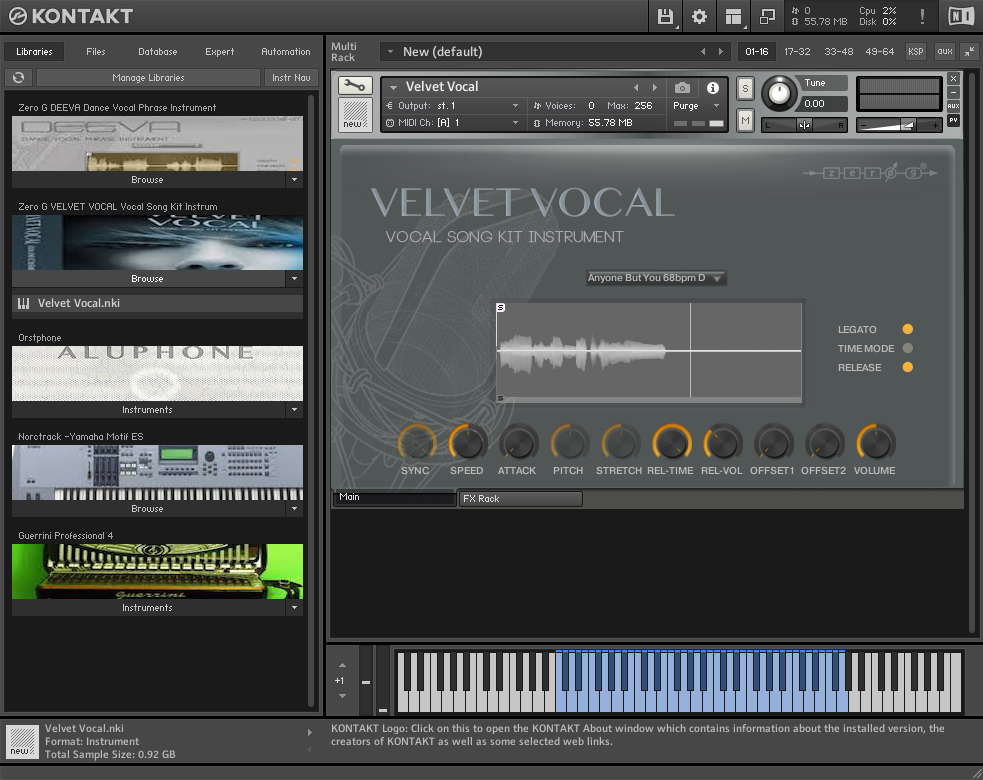Image resolution: width=983 pixels, height=780 pixels.
Task: Go to next multi preset arrow
Action: (721, 51)
